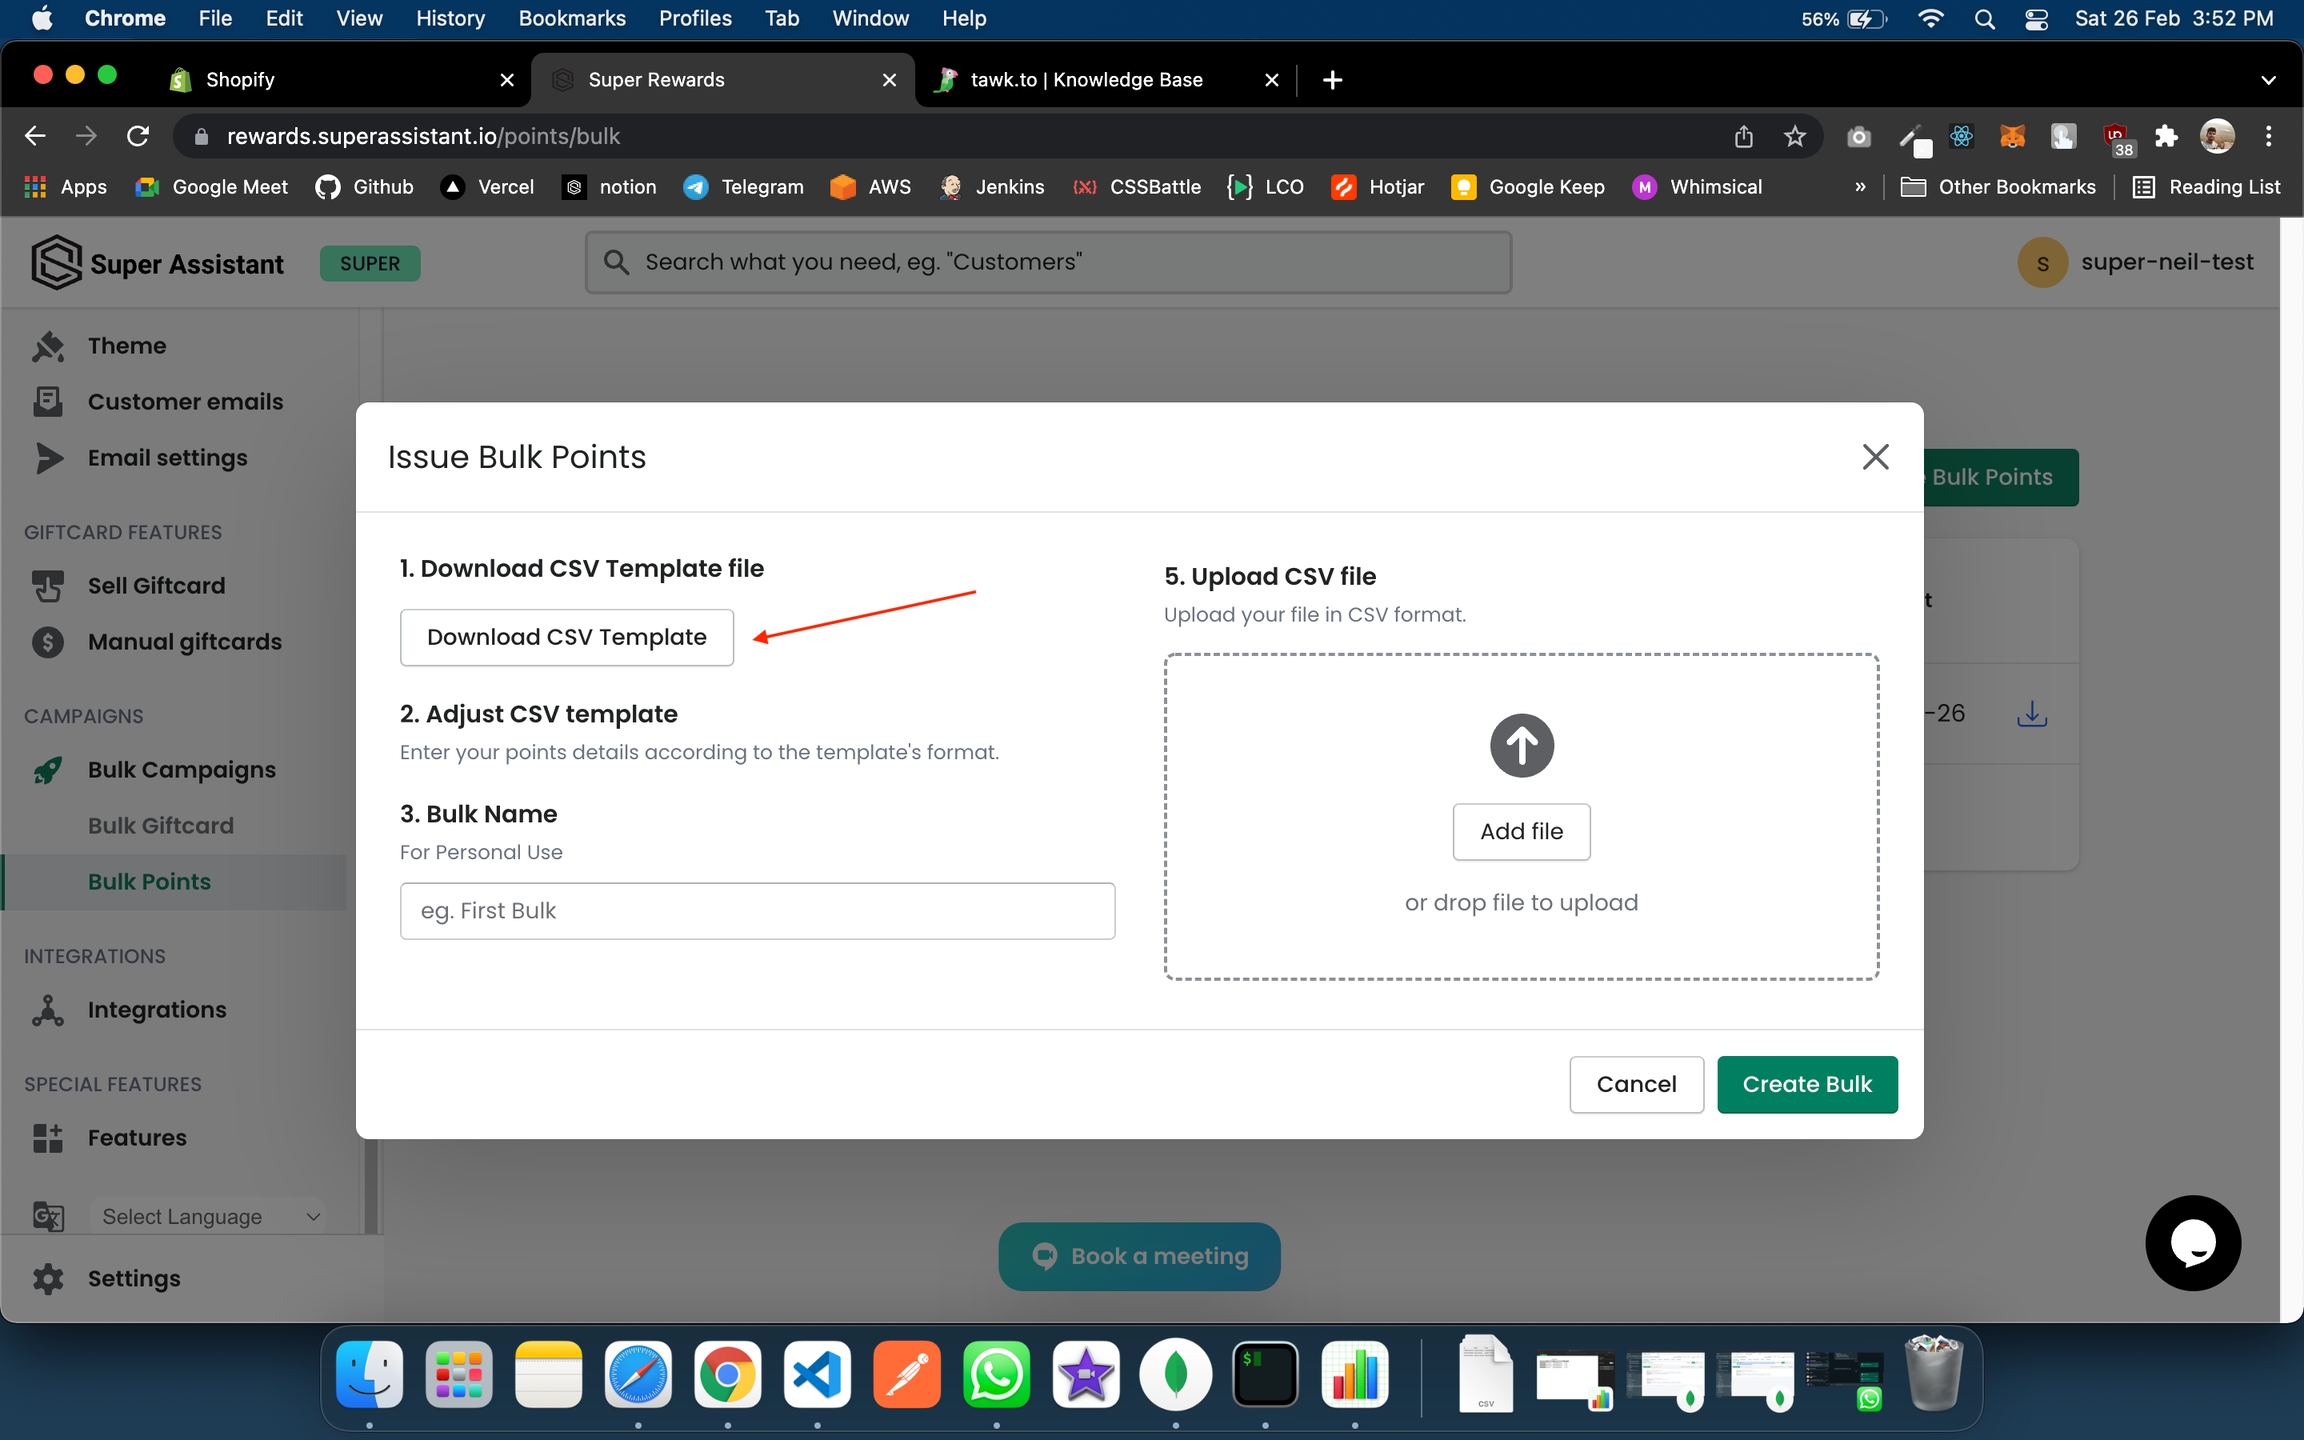Click the Add file button
The image size is (2304, 1440).
(x=1521, y=831)
